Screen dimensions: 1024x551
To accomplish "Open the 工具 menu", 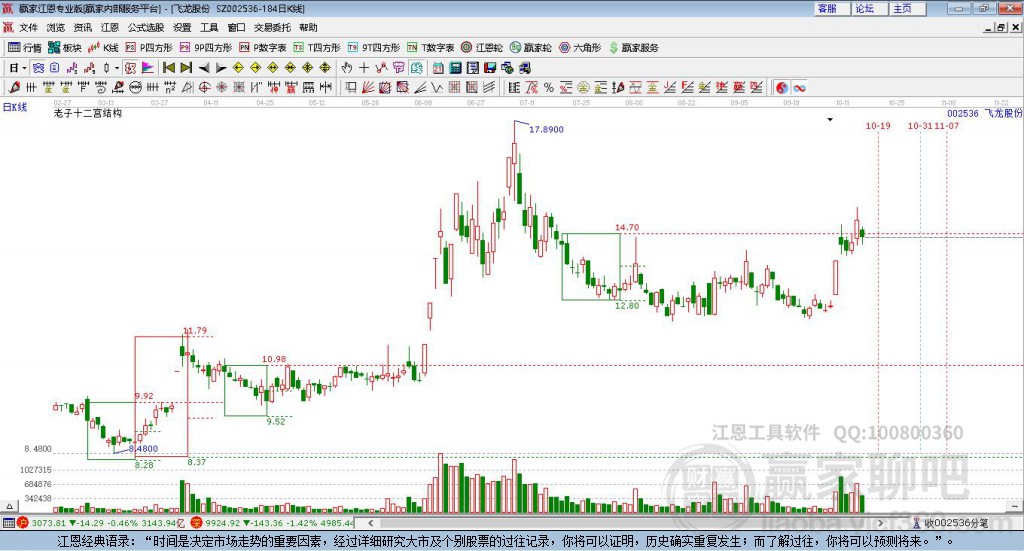I will point(209,27).
